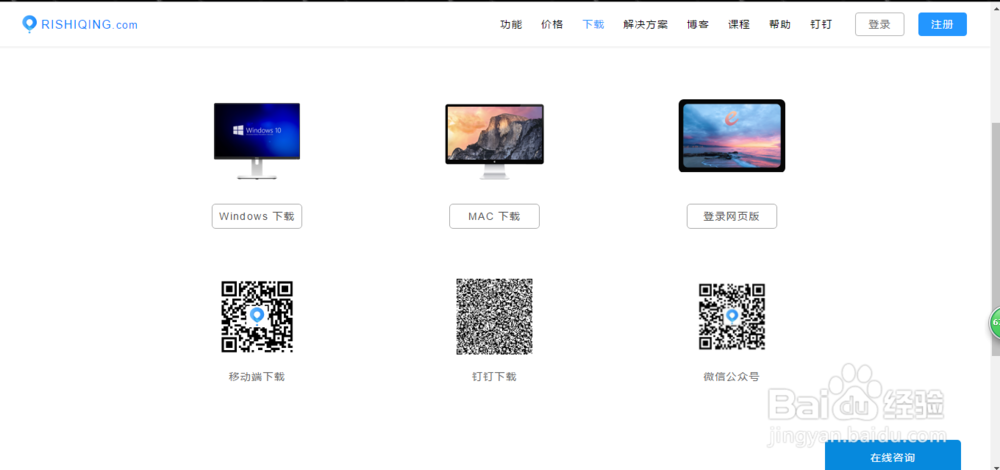Click the 登录 button
The width and height of the screenshot is (1000, 470).
click(x=879, y=24)
